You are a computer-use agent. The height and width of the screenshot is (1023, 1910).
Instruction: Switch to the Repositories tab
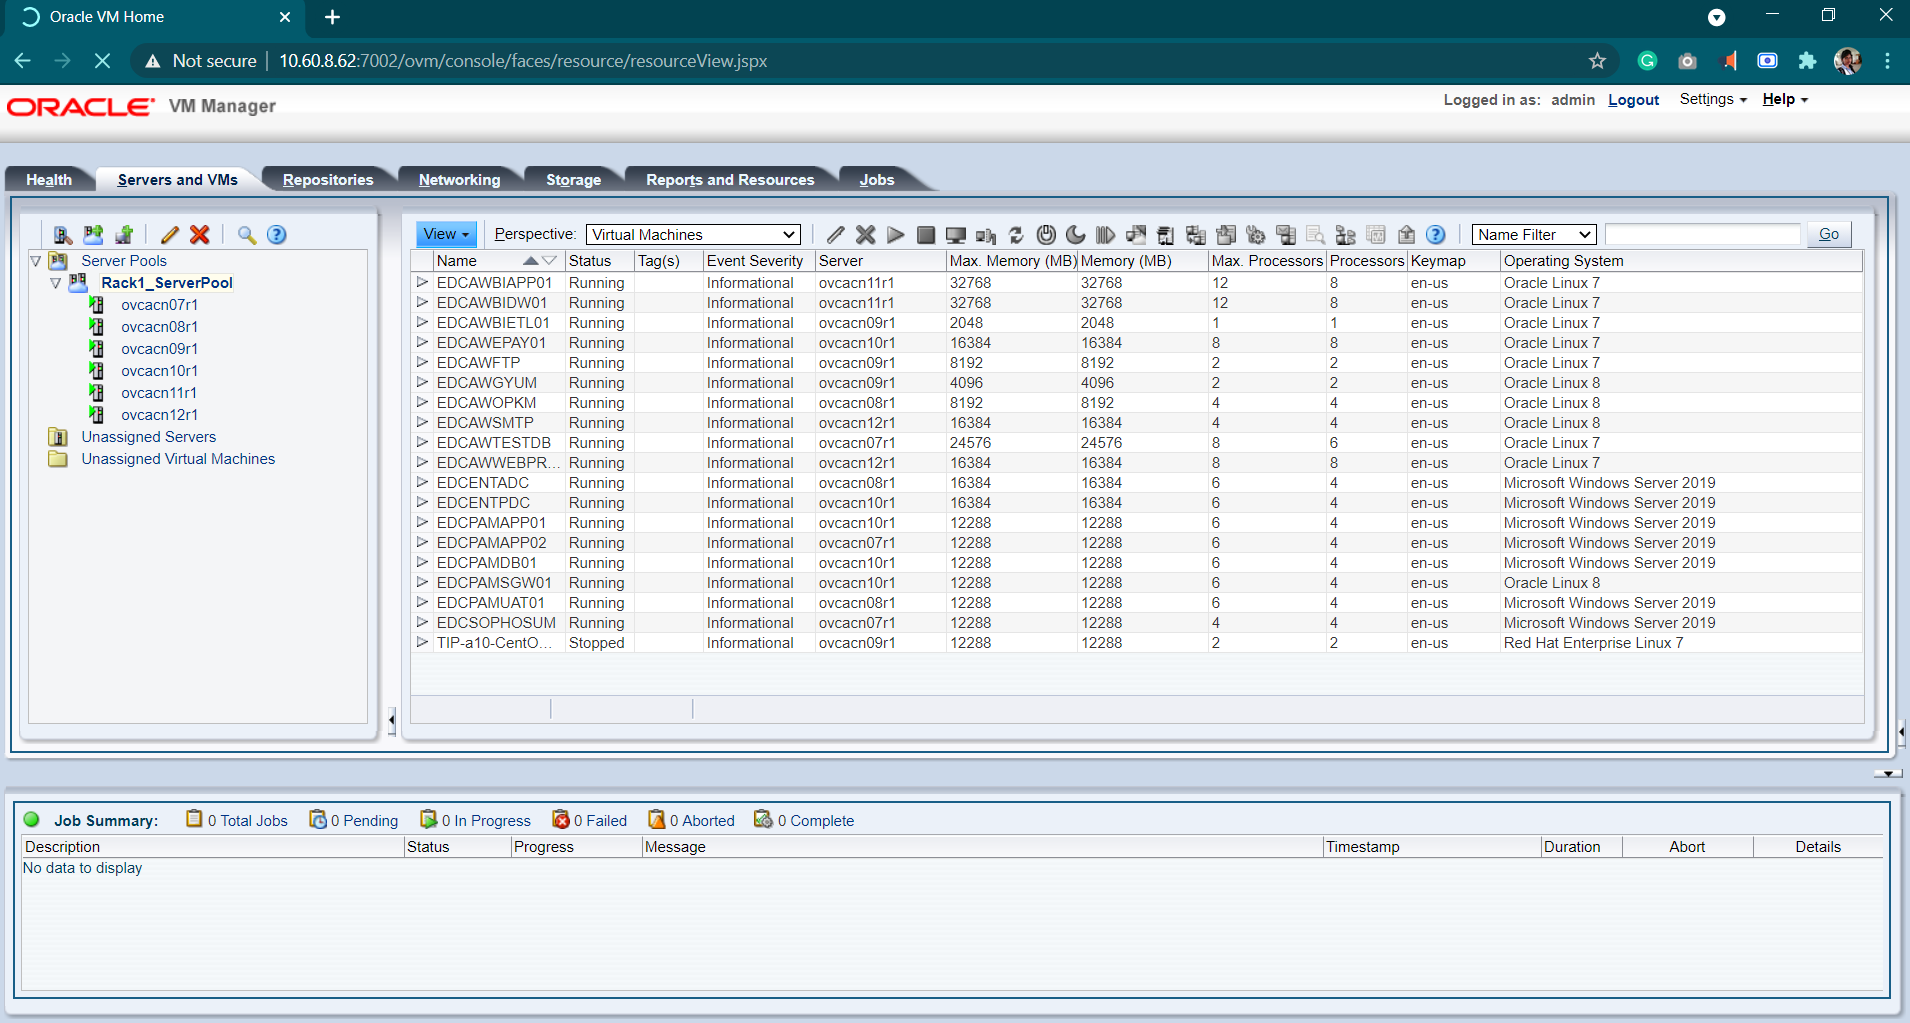tap(328, 180)
